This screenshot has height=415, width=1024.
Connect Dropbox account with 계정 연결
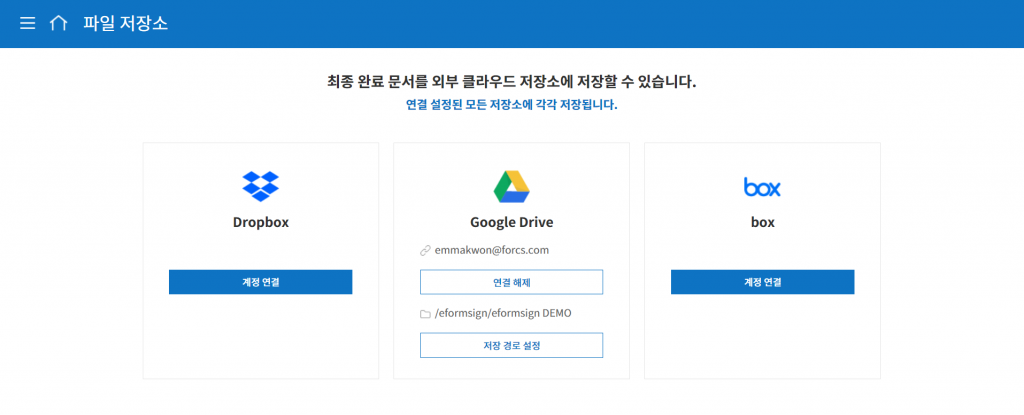click(x=261, y=282)
